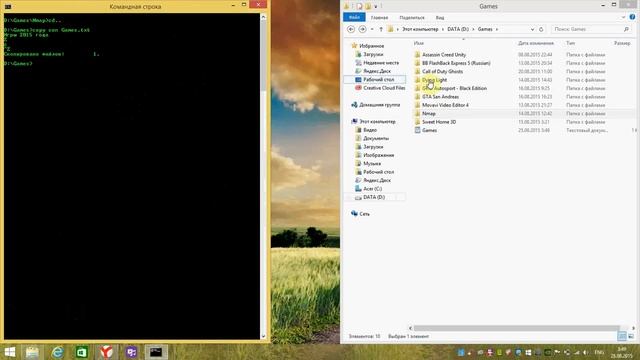The width and height of the screenshot is (640, 360).
Task: Open the Assassin Creed Unity folder
Action: [x=444, y=55]
